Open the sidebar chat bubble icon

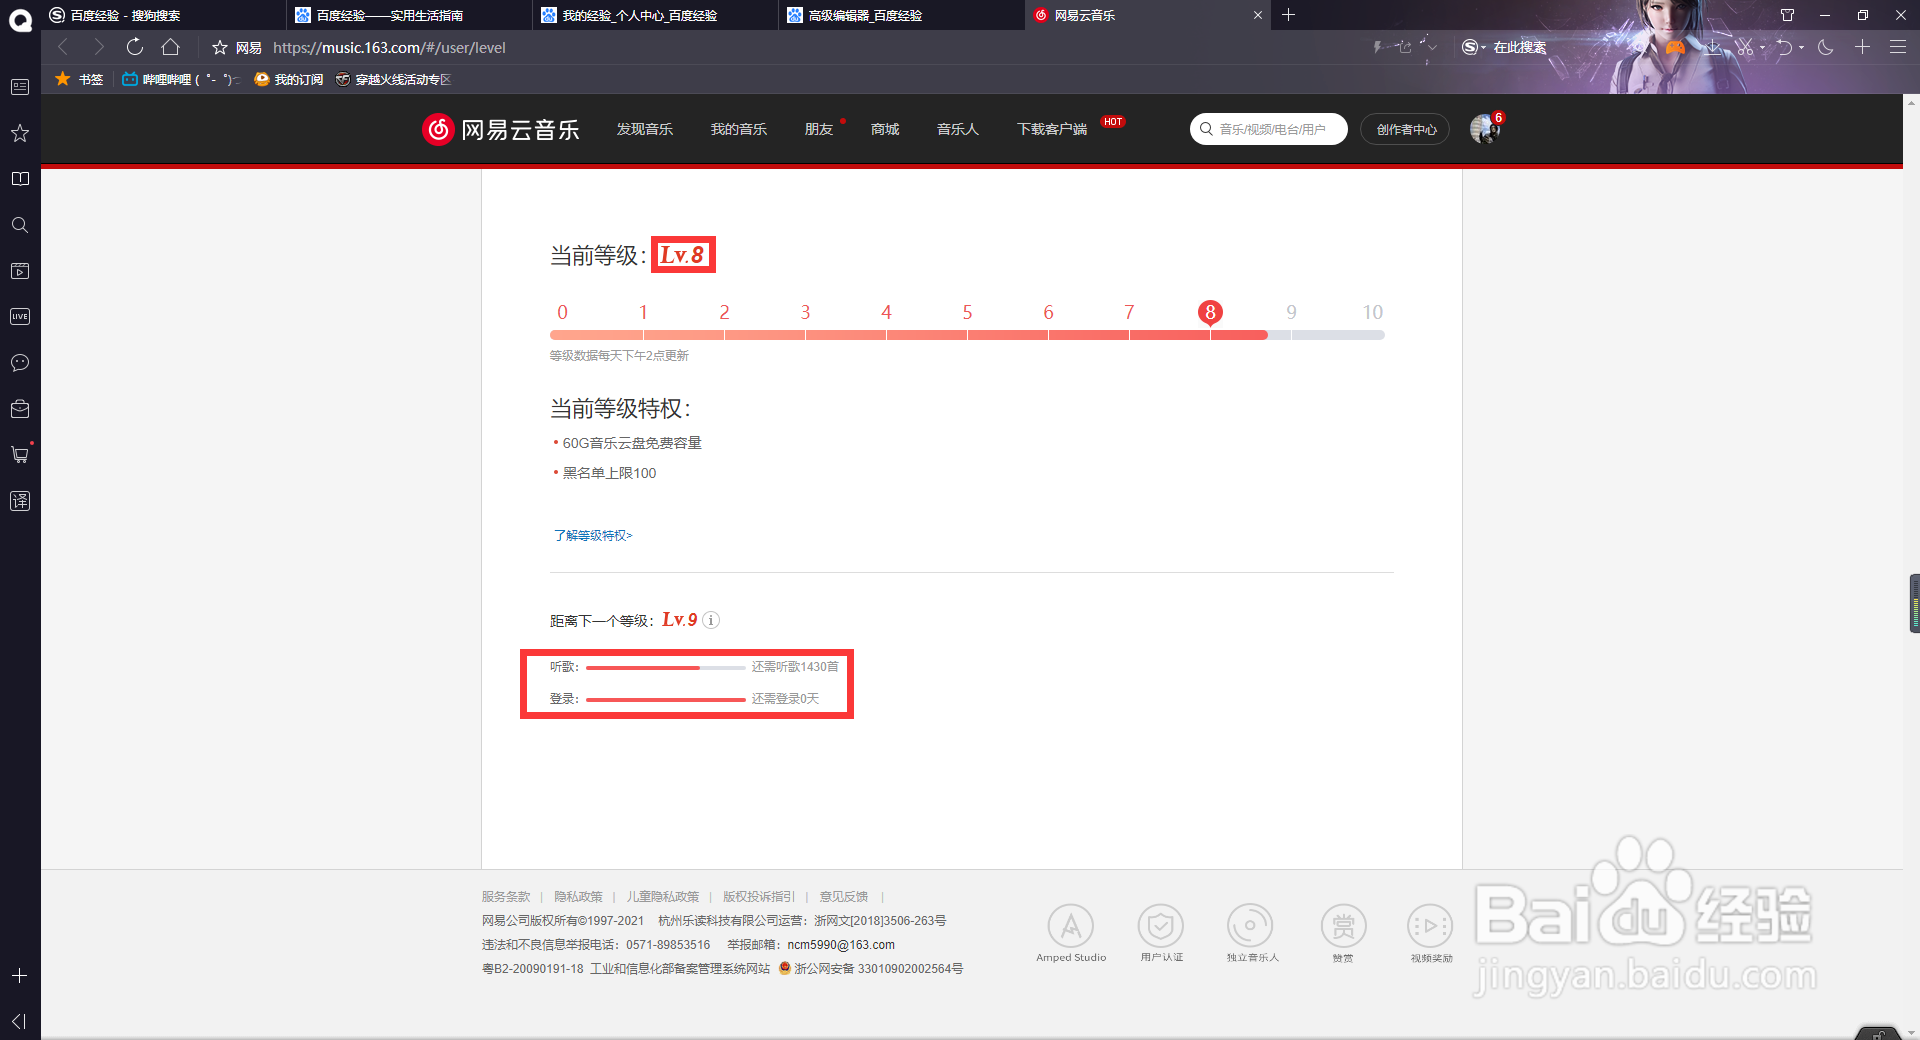[20, 363]
